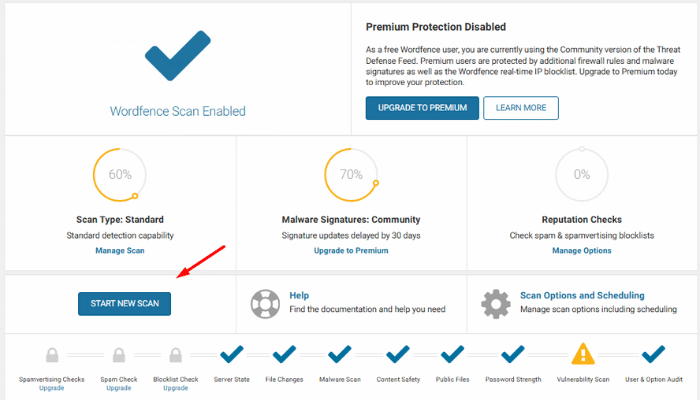This screenshot has width=700, height=400.
Task: Click the Vulnerability Scan warning triangle
Action: tap(583, 354)
